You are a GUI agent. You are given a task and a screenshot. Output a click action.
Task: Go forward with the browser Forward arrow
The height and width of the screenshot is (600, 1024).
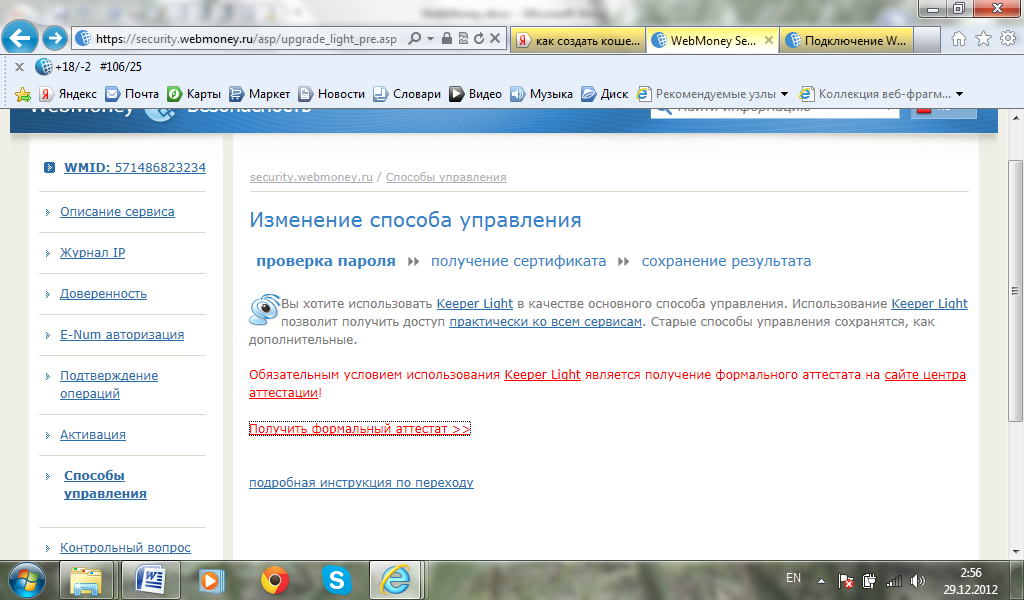55,39
